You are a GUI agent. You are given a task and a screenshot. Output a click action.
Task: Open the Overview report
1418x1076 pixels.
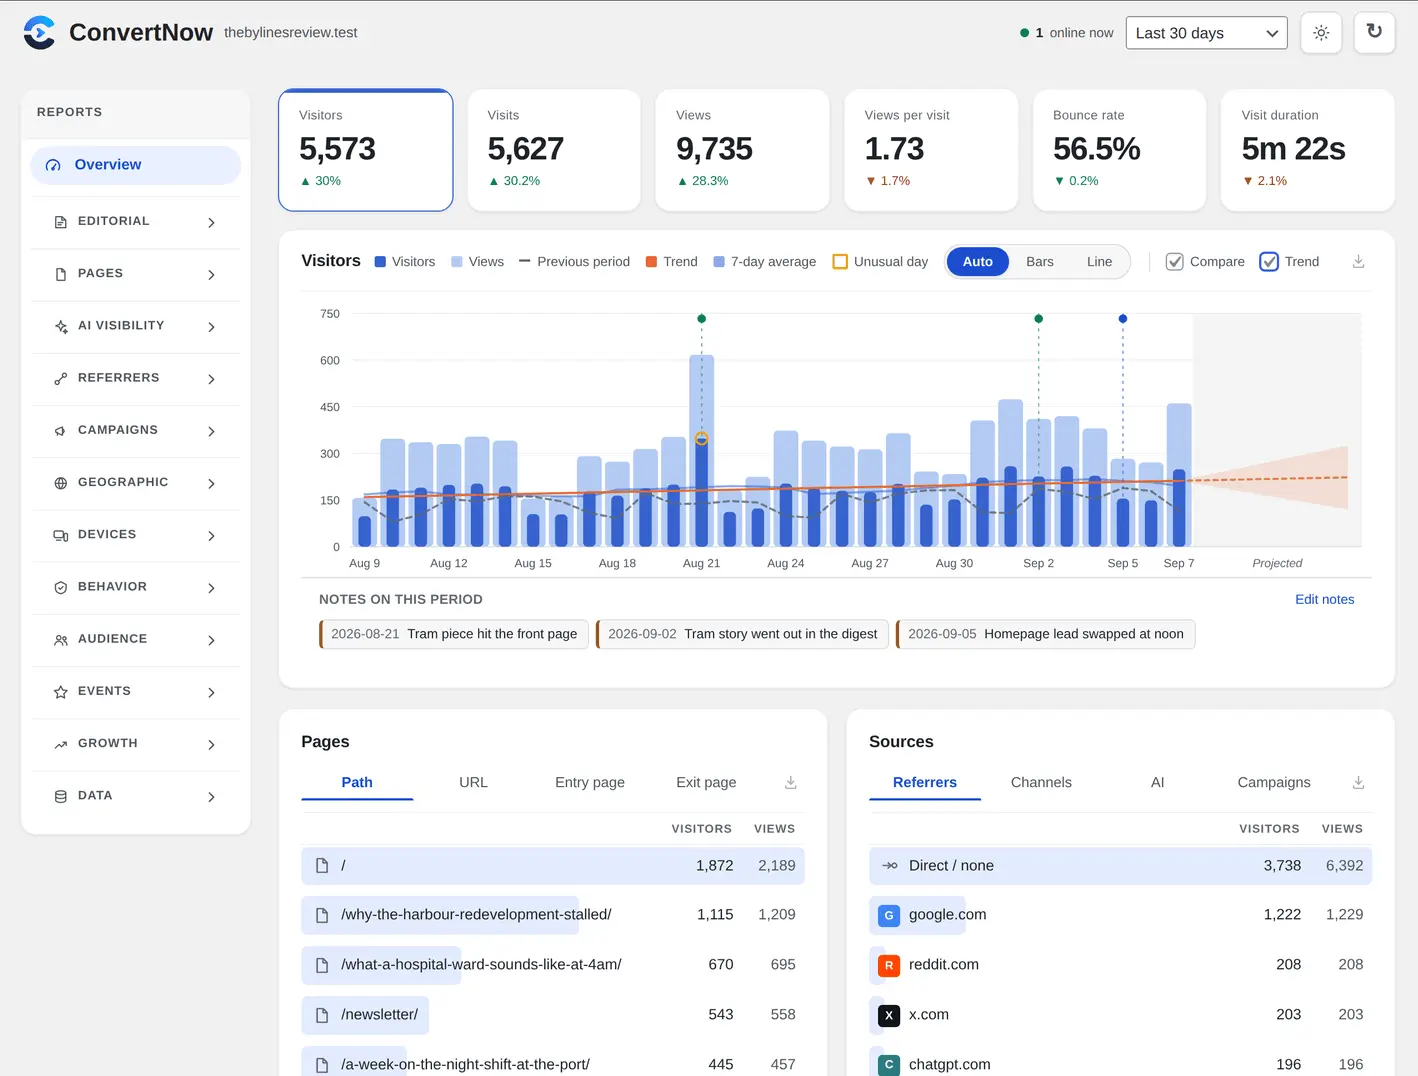pos(136,165)
